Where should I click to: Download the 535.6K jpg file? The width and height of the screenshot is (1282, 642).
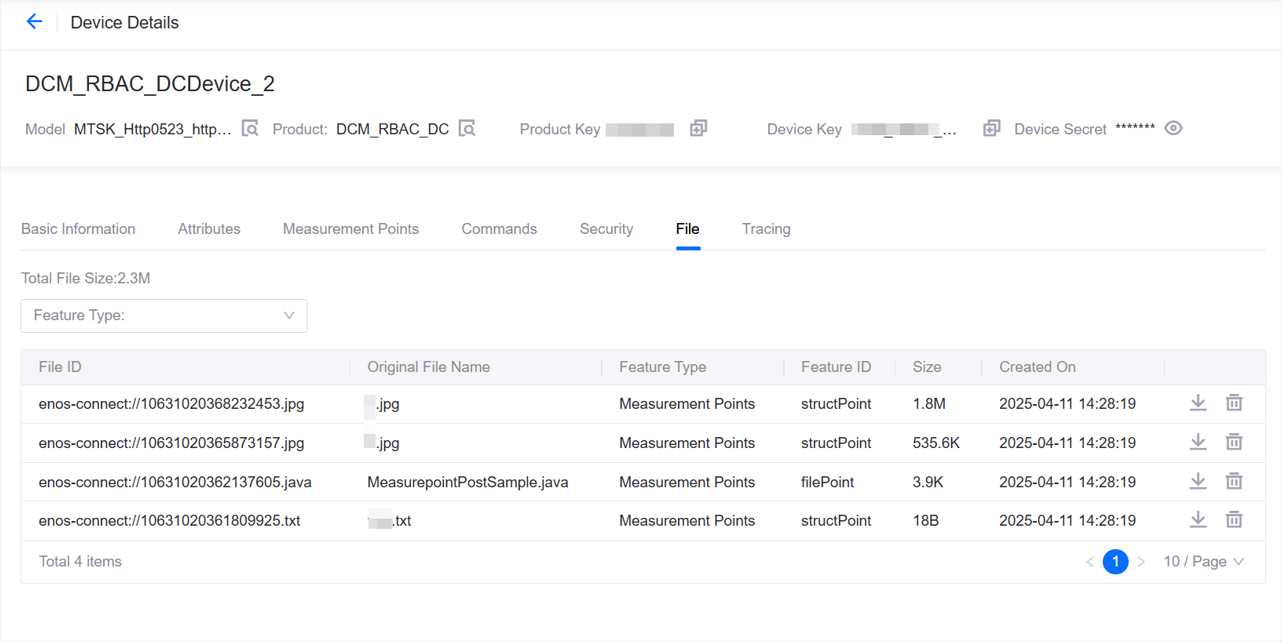point(1198,442)
